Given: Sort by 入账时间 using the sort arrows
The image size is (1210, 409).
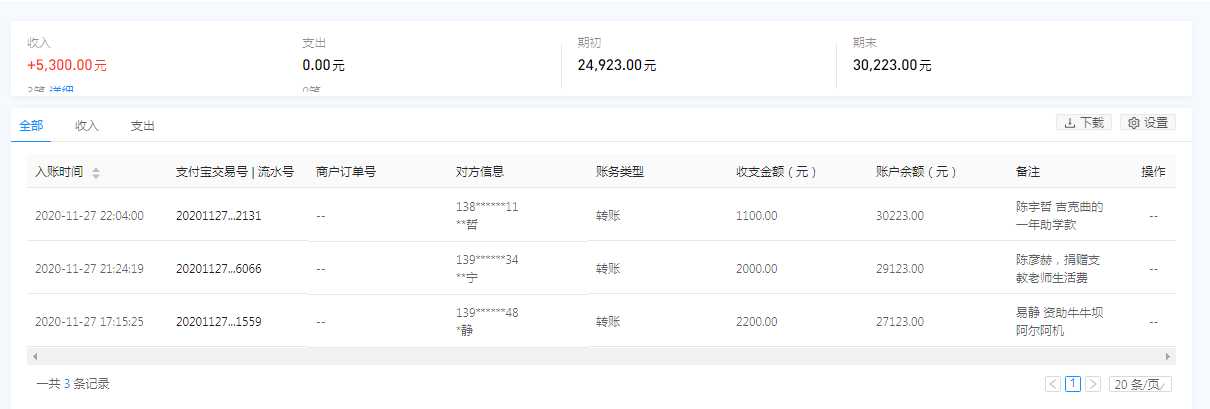Looking at the screenshot, I should tap(96, 173).
